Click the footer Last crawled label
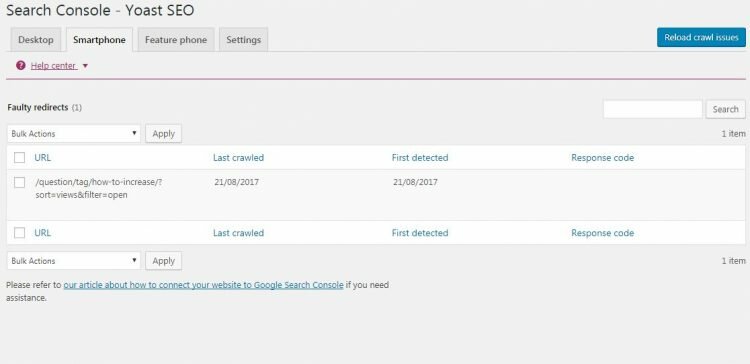Screen dimensions: 750x364 click(x=238, y=233)
